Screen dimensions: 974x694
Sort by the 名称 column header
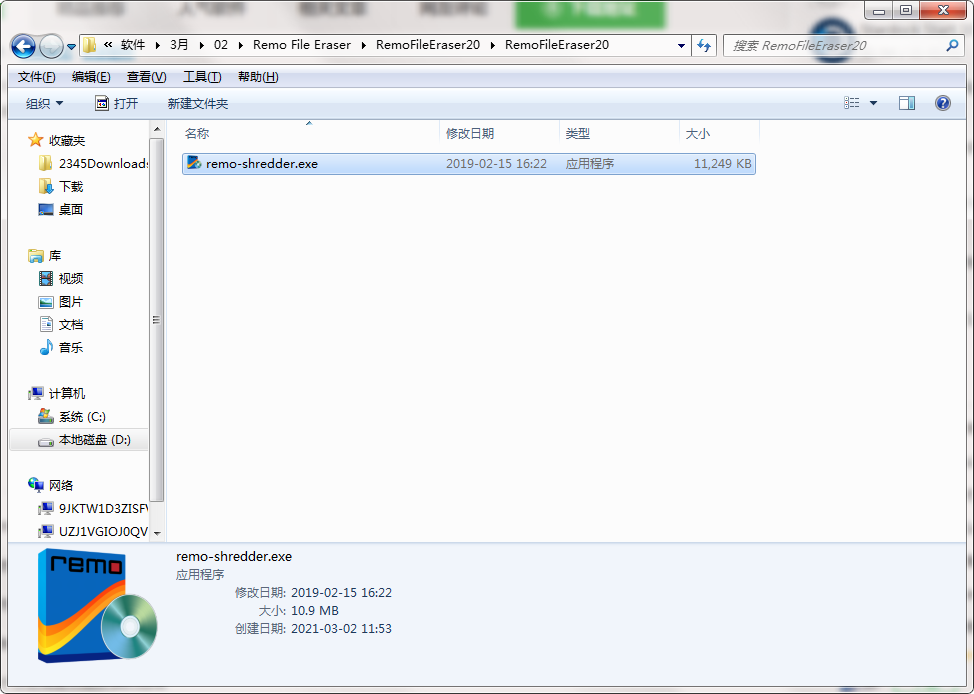[x=308, y=133]
